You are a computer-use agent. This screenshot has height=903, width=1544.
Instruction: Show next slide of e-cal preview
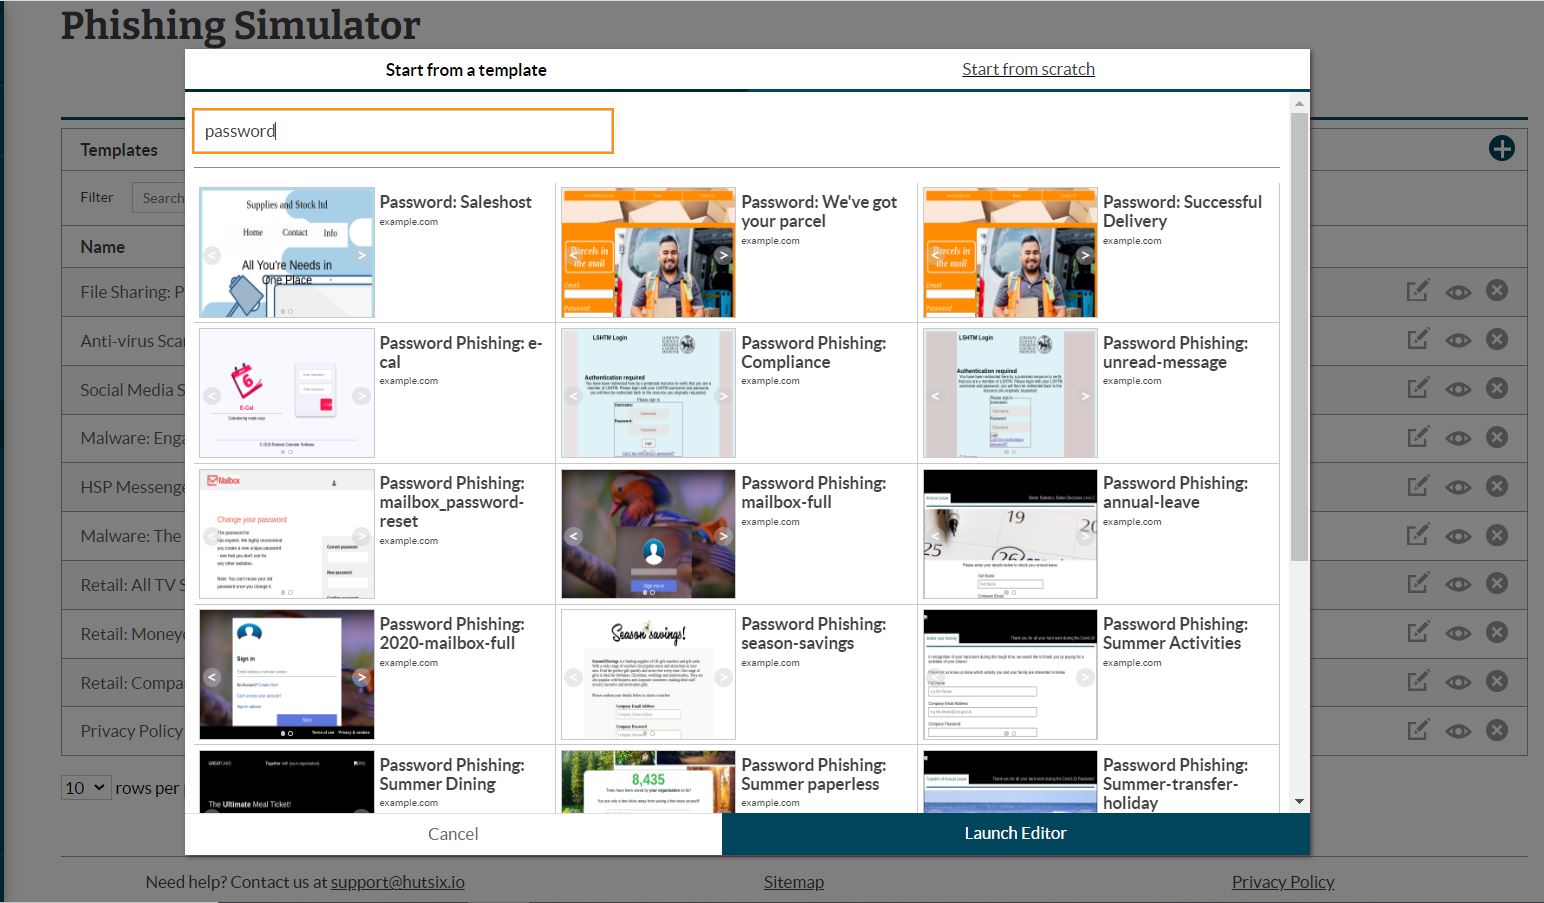[x=361, y=396]
